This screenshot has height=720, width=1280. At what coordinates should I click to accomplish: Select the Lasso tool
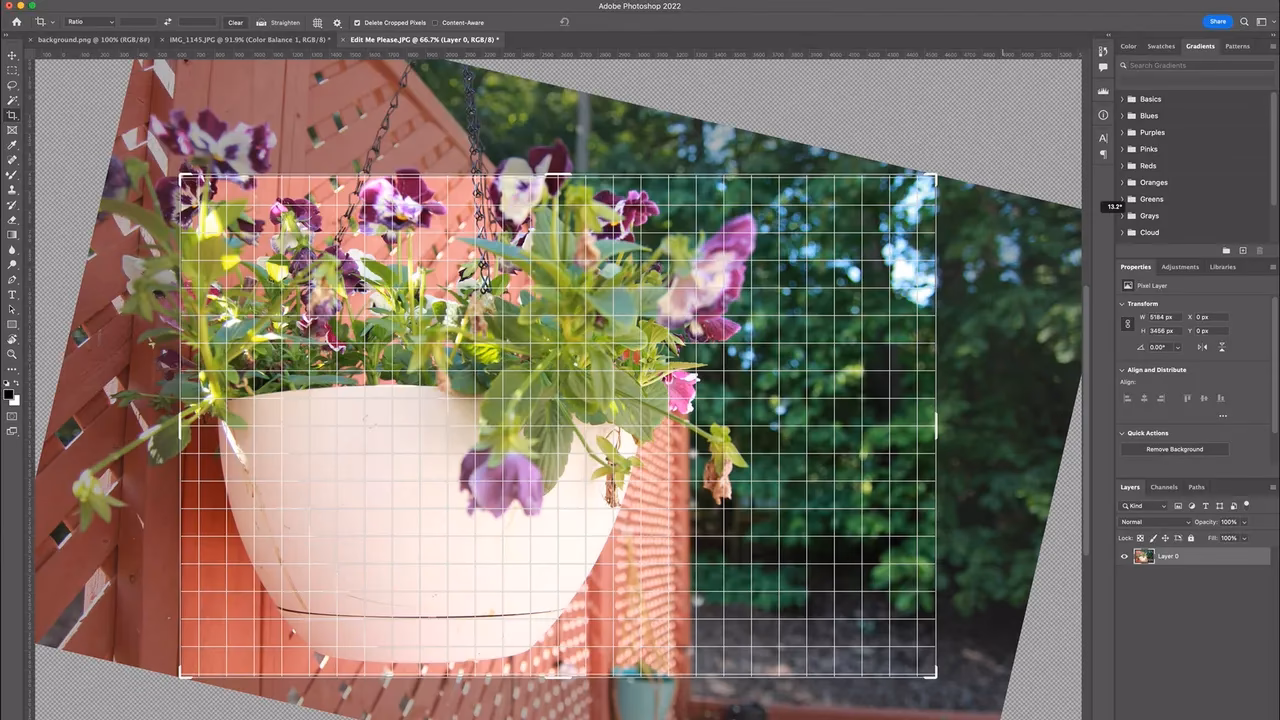12,86
